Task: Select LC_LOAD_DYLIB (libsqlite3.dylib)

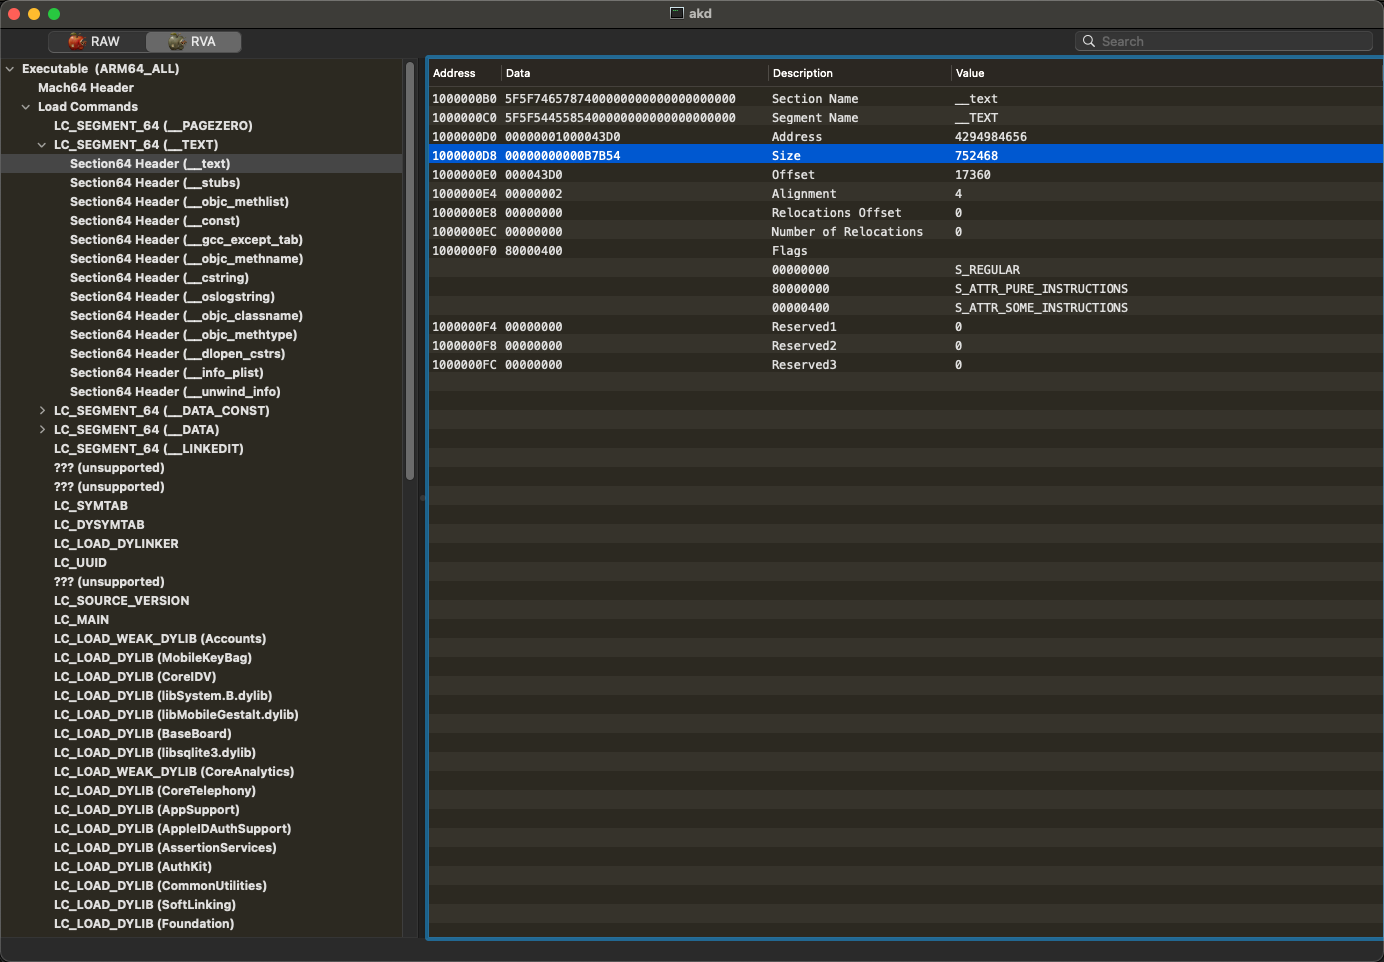Action: [155, 753]
